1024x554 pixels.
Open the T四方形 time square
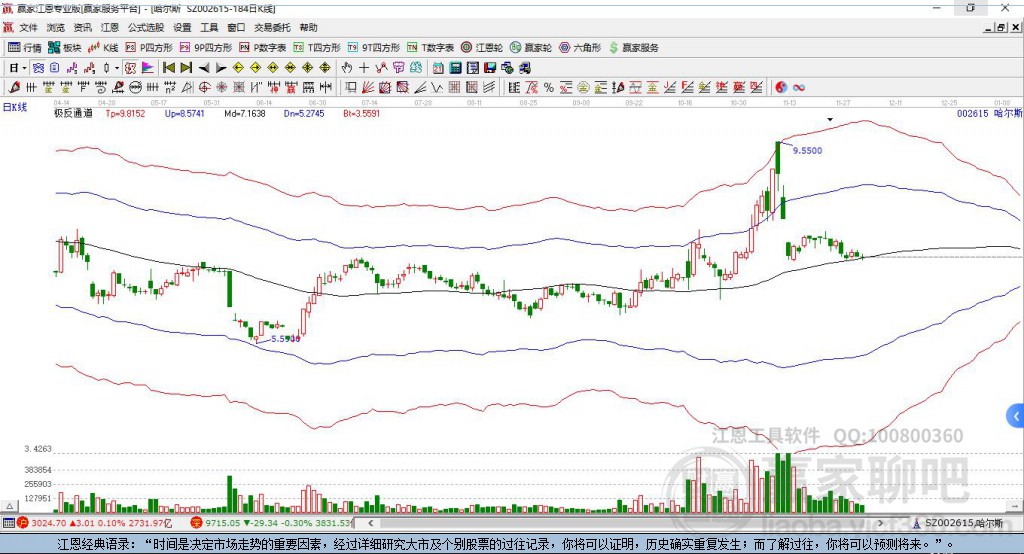[317, 48]
